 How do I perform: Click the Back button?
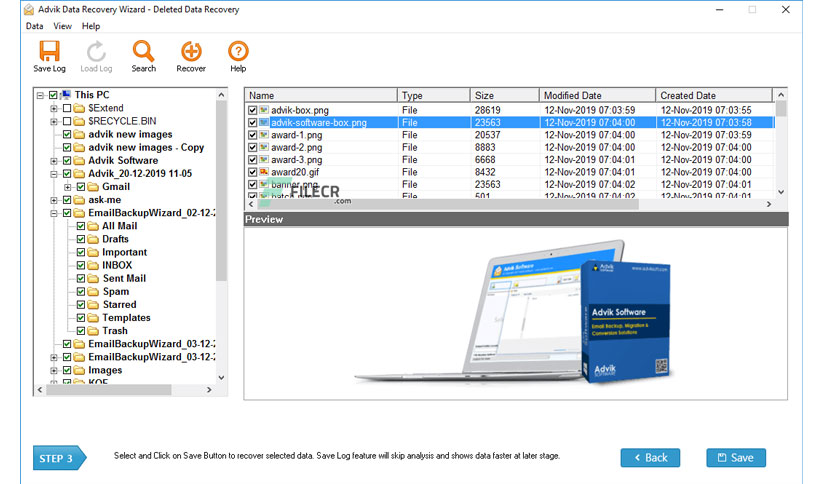click(x=650, y=457)
